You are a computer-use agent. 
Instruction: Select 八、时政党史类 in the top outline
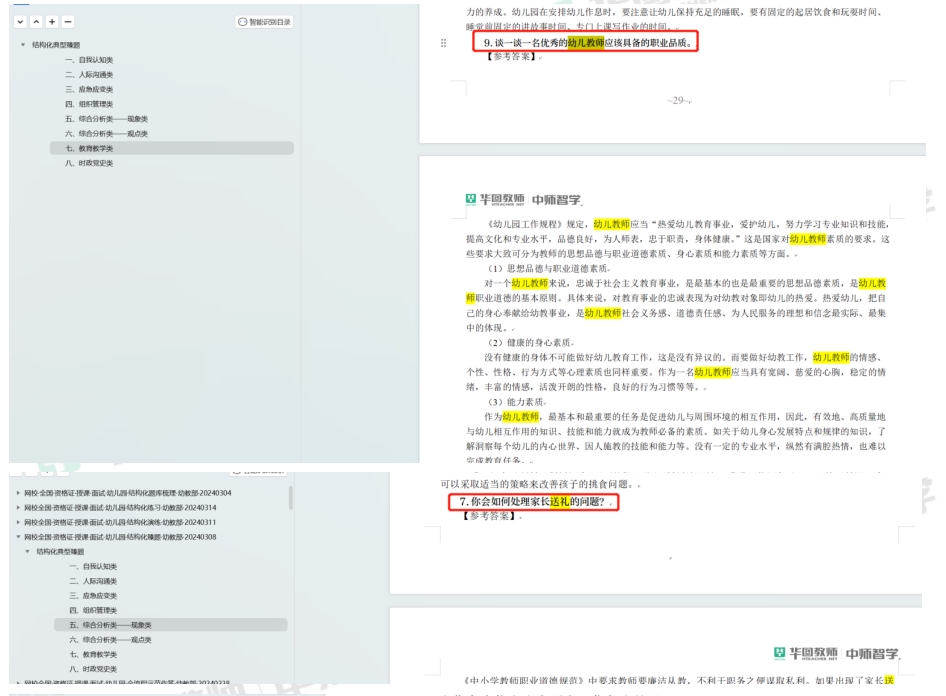tap(88, 162)
